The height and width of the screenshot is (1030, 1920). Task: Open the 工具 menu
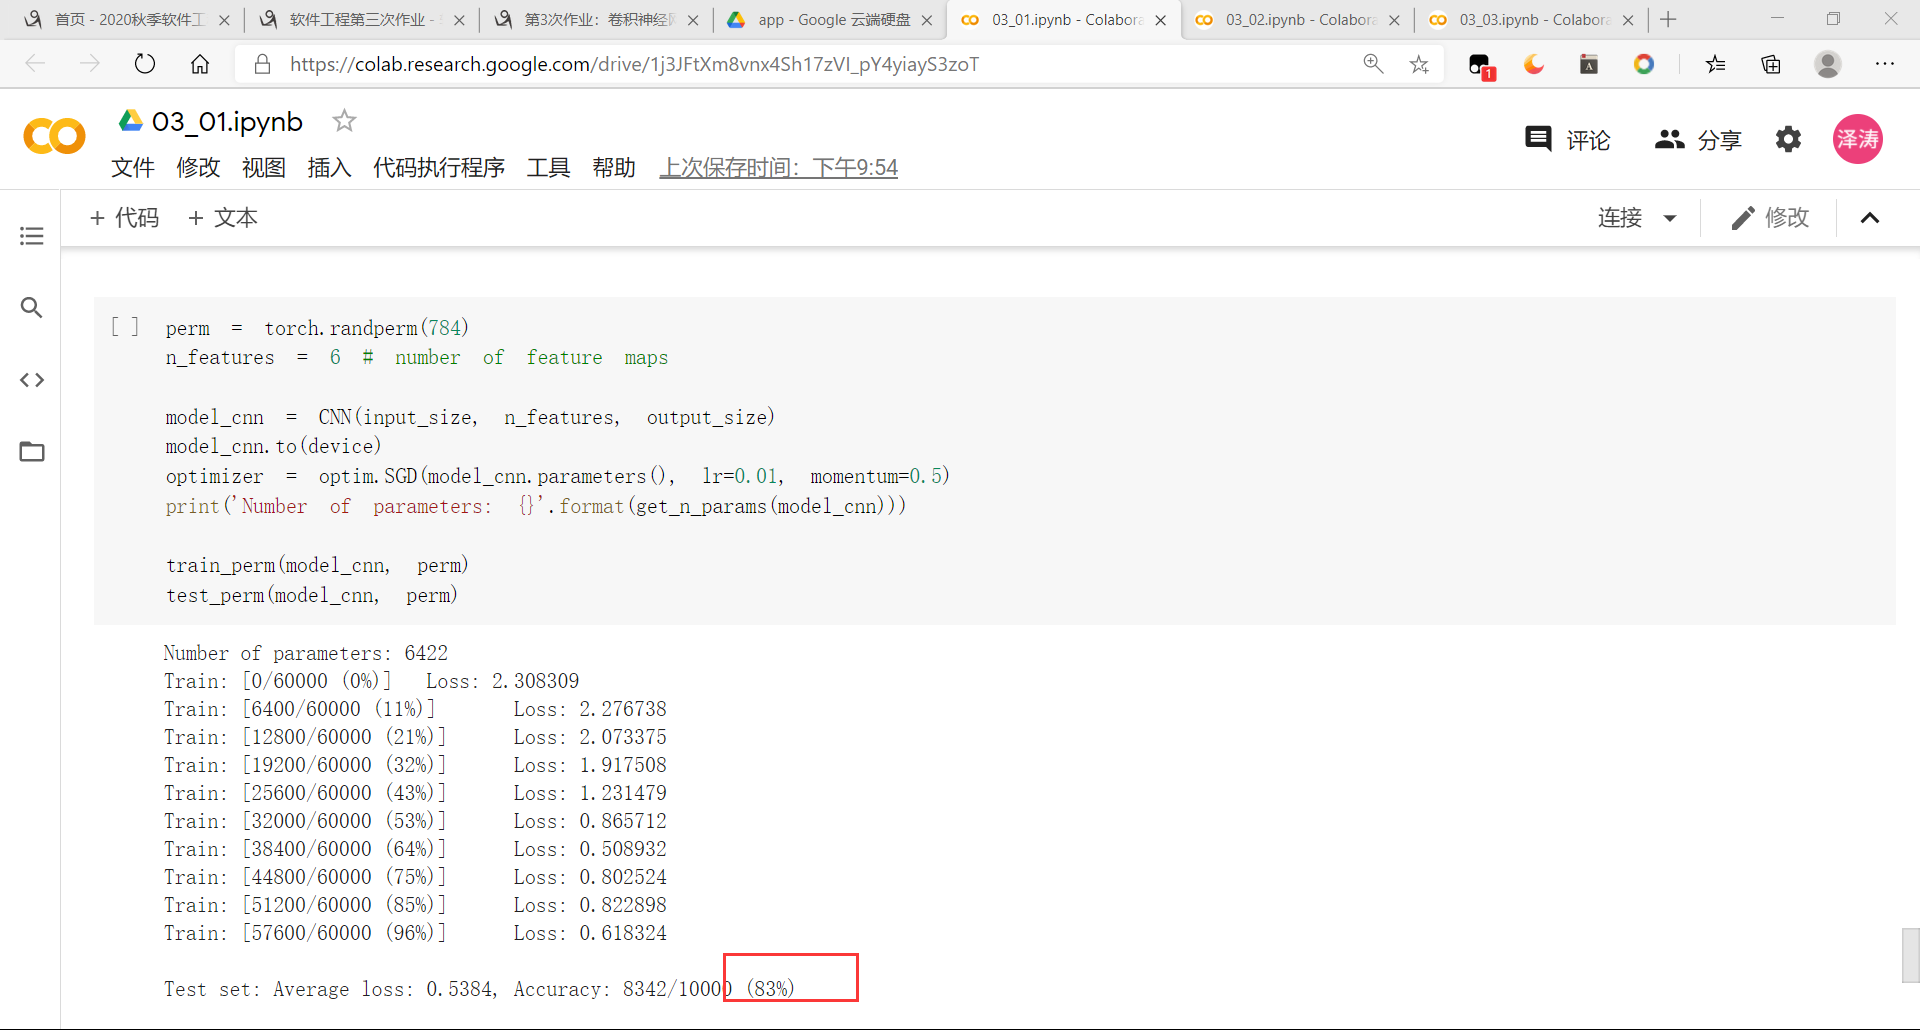(x=548, y=167)
